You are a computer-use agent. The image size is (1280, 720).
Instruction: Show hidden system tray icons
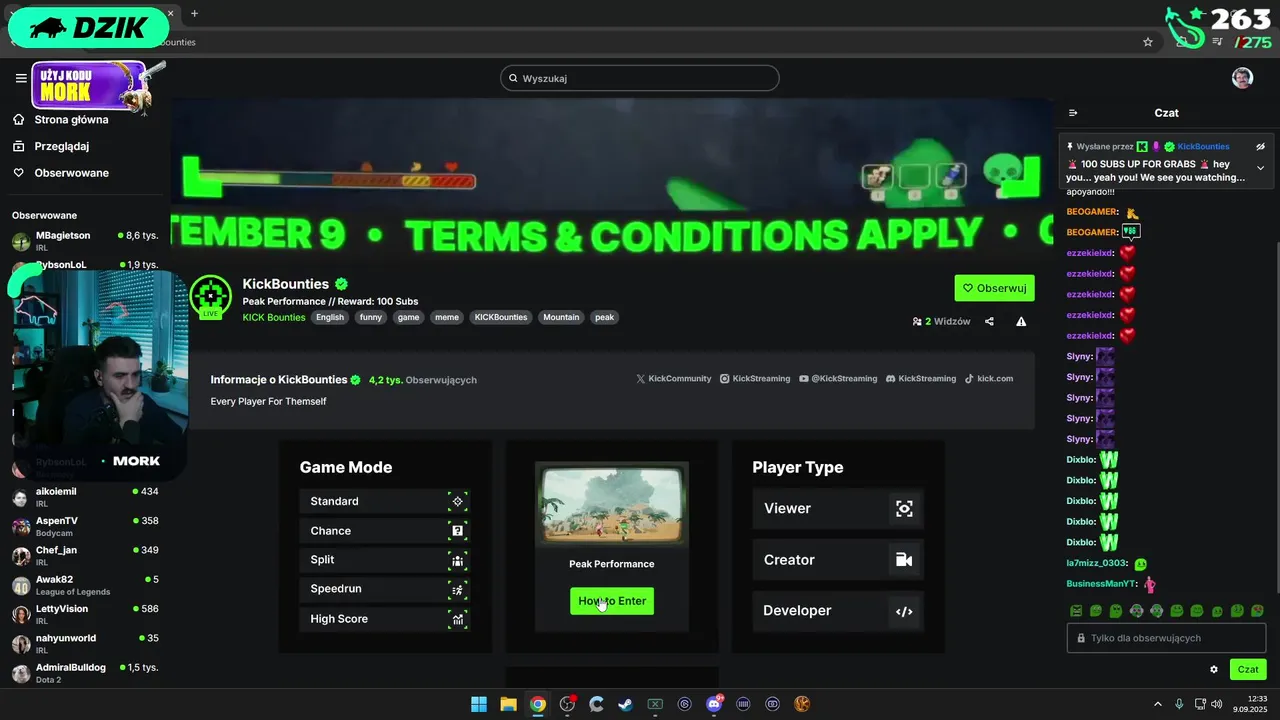point(1158,704)
